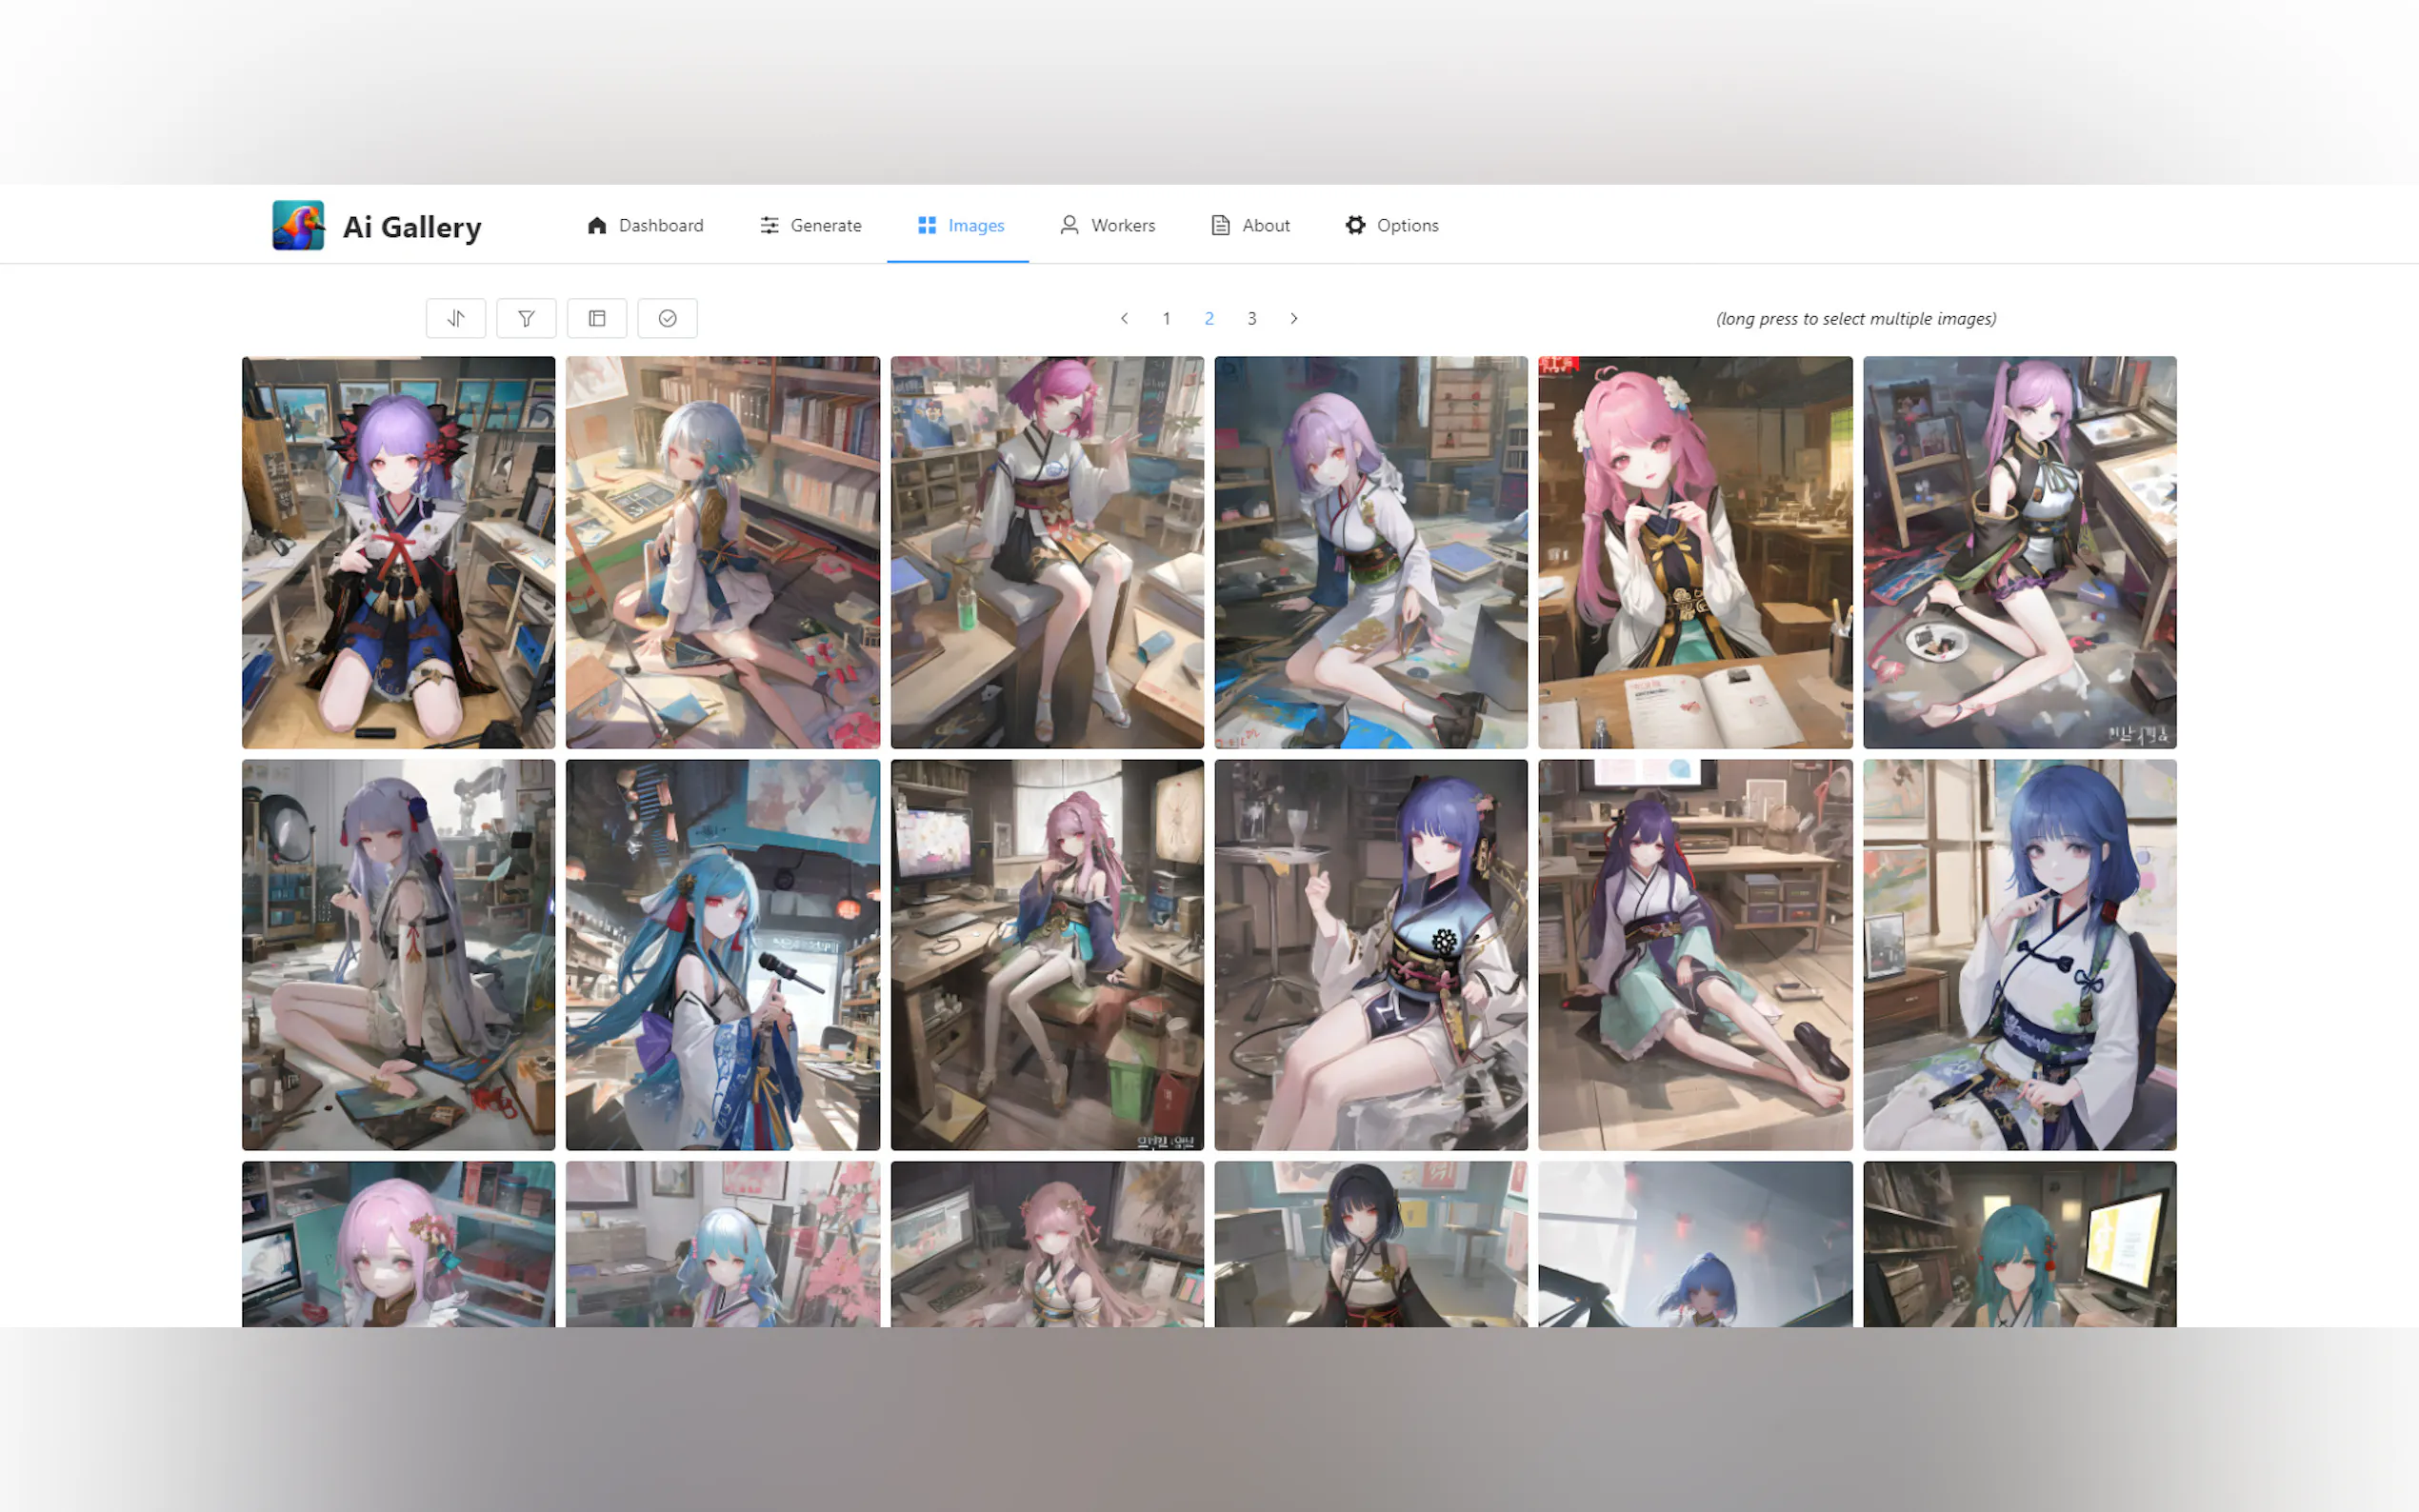Navigate to page 1

click(x=1166, y=318)
